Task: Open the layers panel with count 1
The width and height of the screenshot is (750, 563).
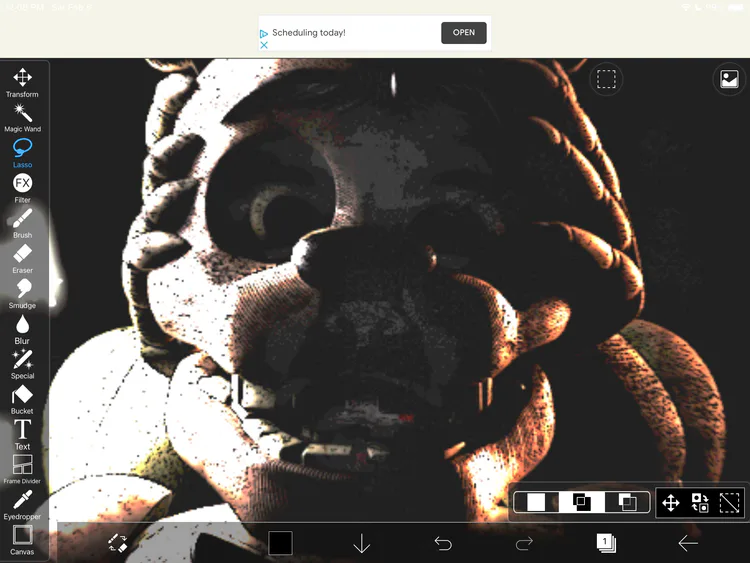Action: (606, 543)
